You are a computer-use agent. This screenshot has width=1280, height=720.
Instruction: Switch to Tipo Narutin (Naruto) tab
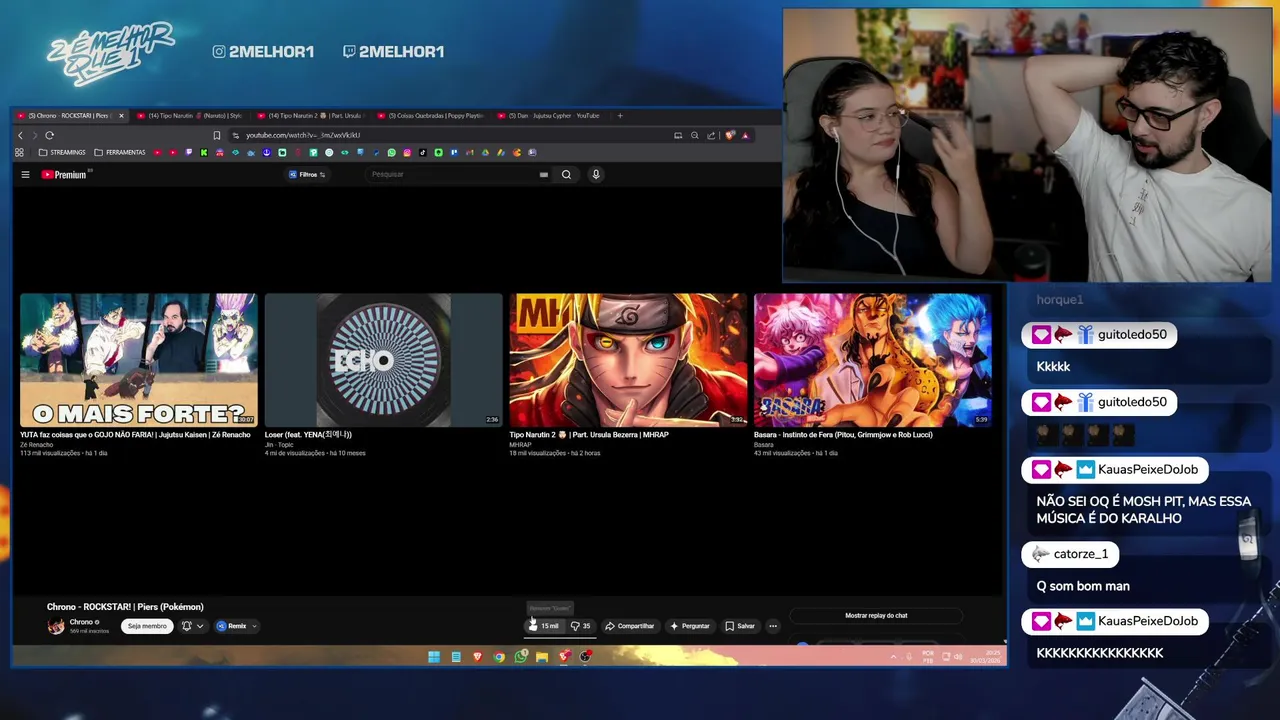pos(190,115)
